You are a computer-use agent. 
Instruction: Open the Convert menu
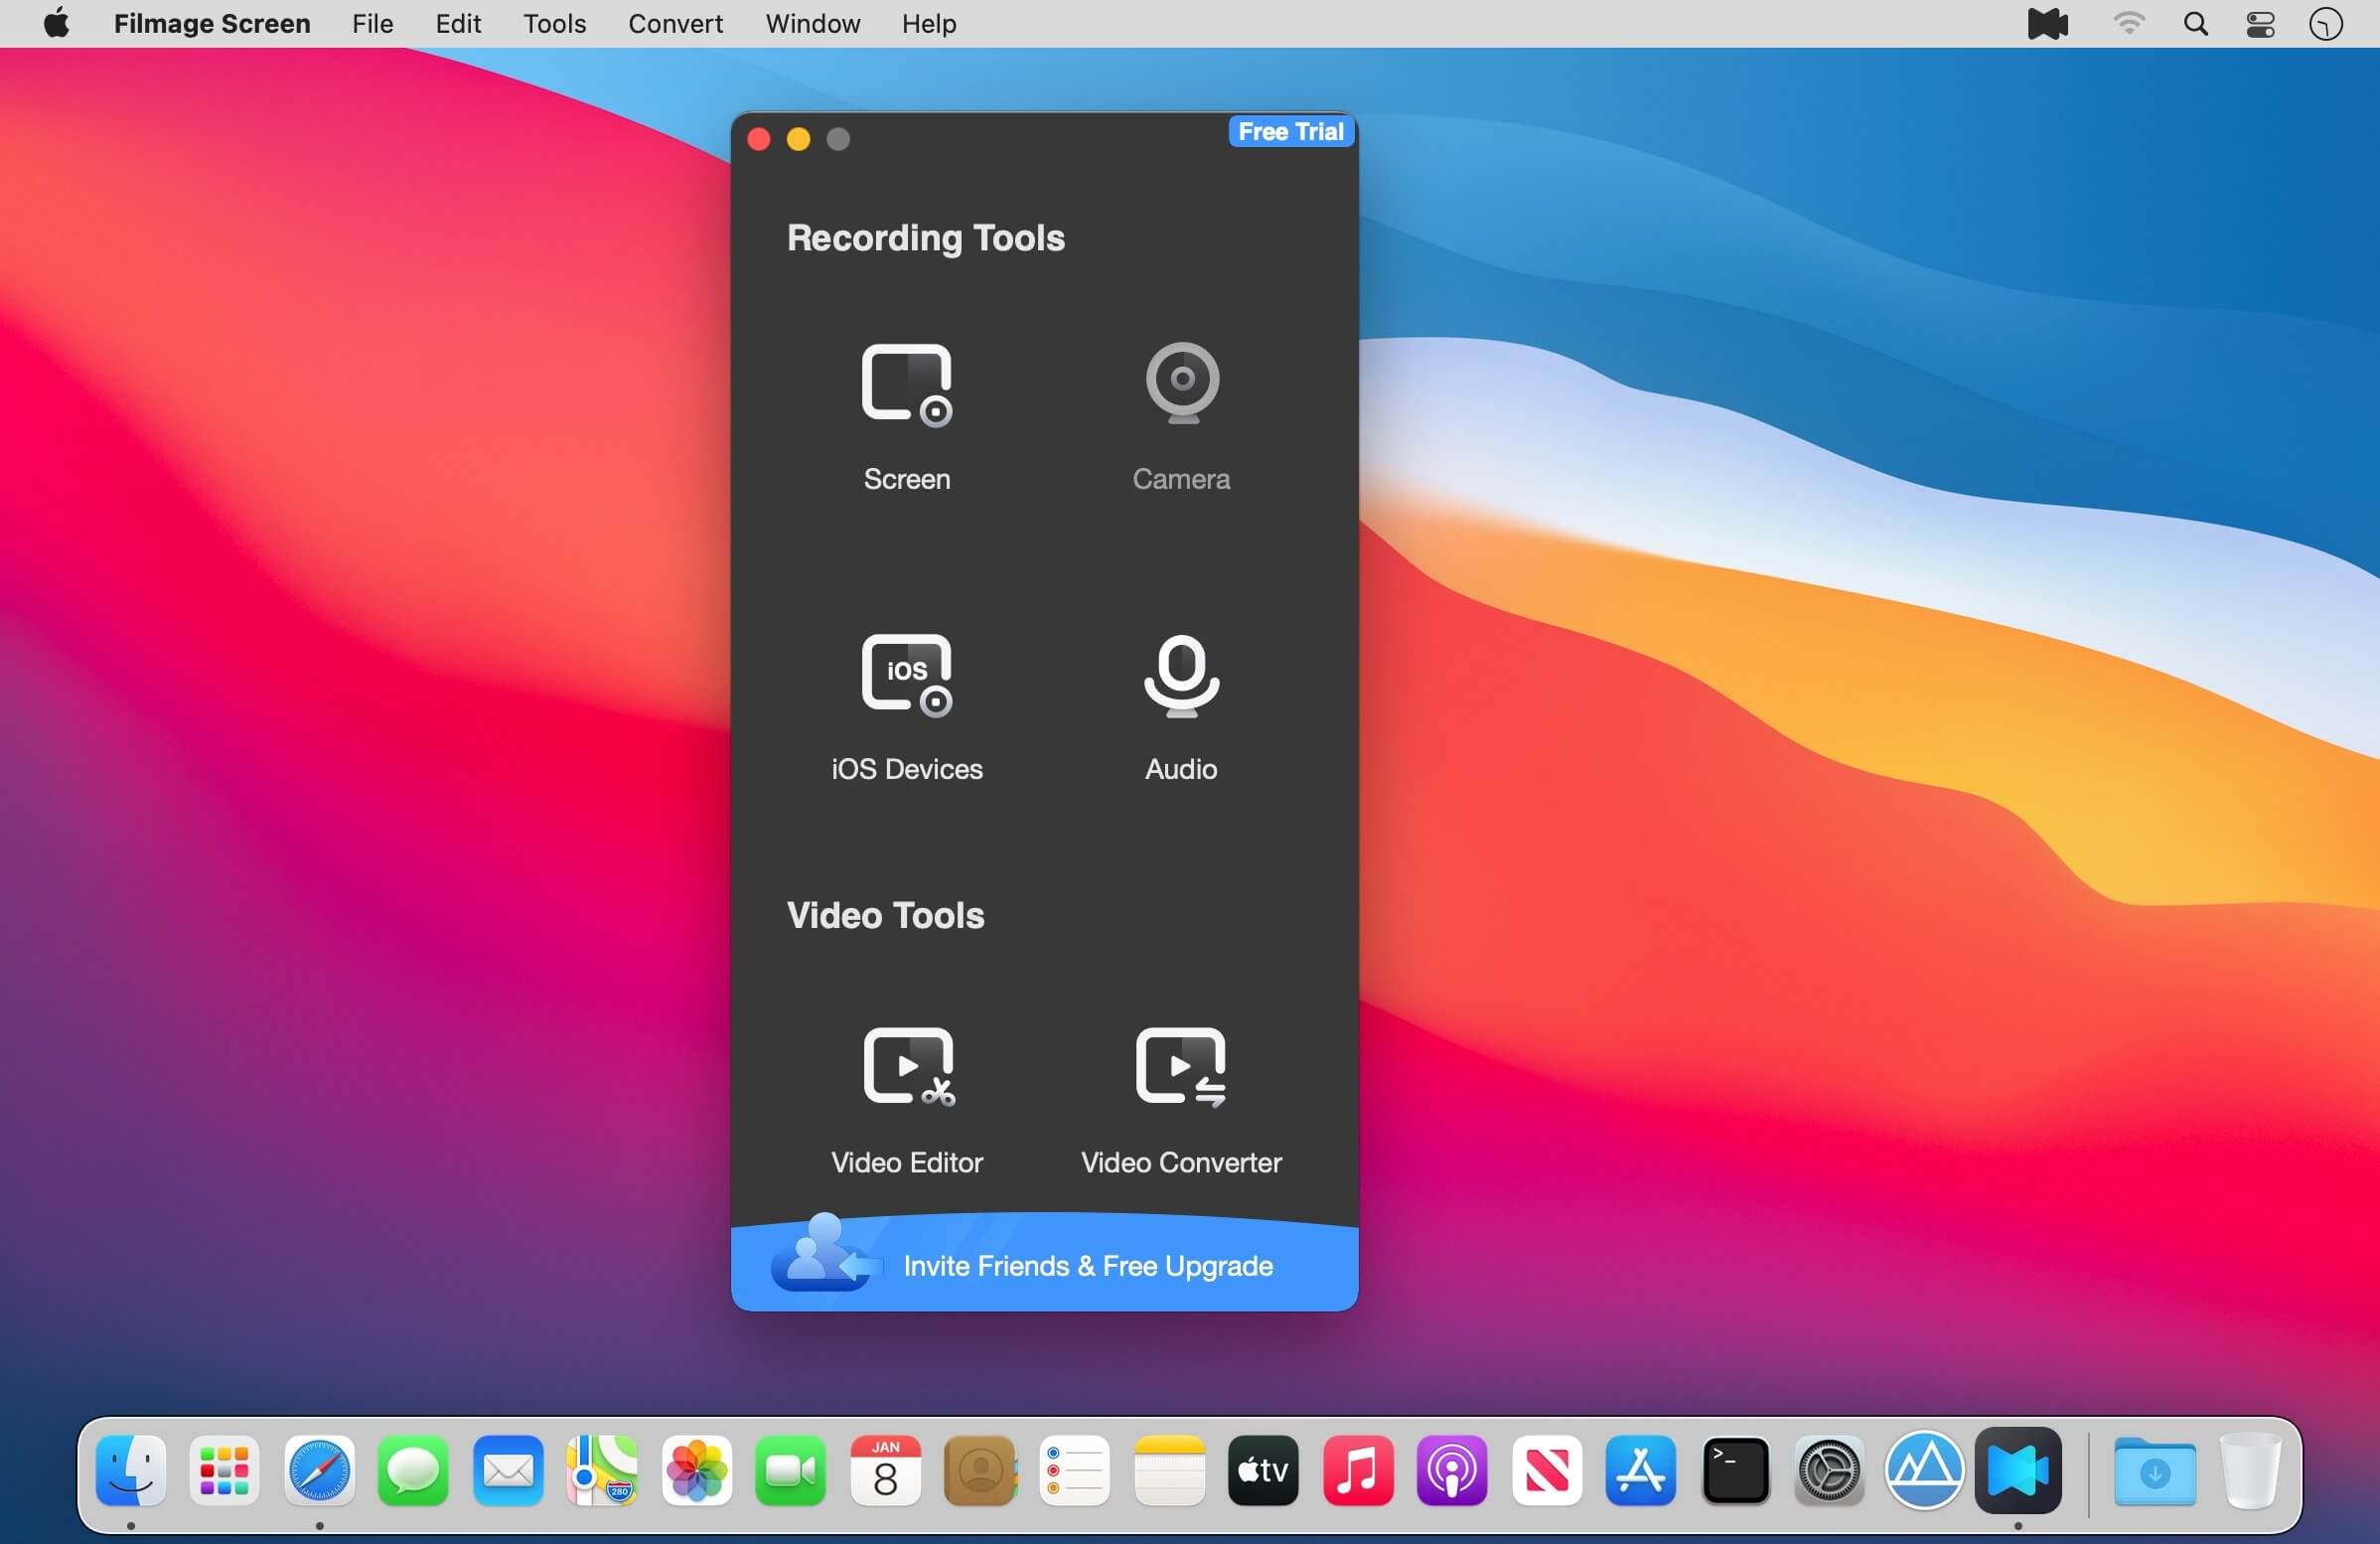pos(675,24)
